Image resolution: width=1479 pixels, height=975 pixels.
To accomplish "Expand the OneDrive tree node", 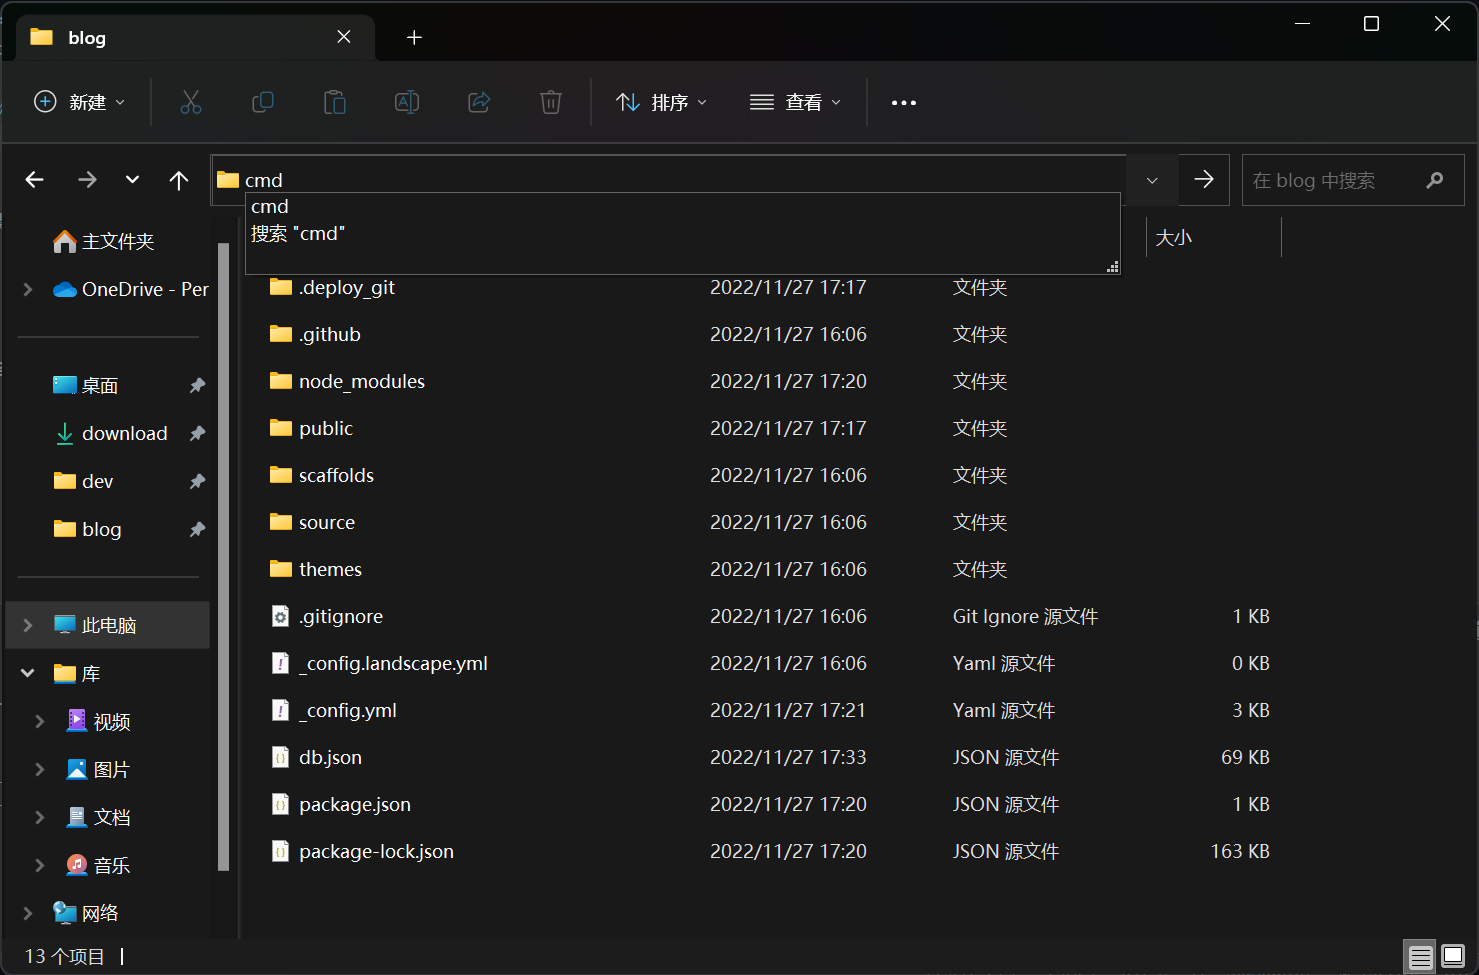I will coord(28,289).
